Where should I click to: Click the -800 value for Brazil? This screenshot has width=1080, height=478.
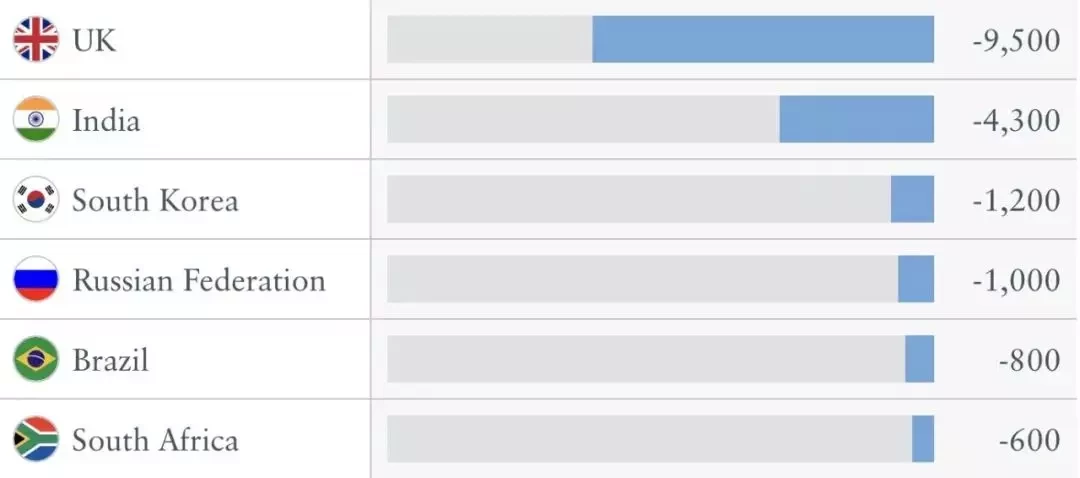[x=1029, y=360]
